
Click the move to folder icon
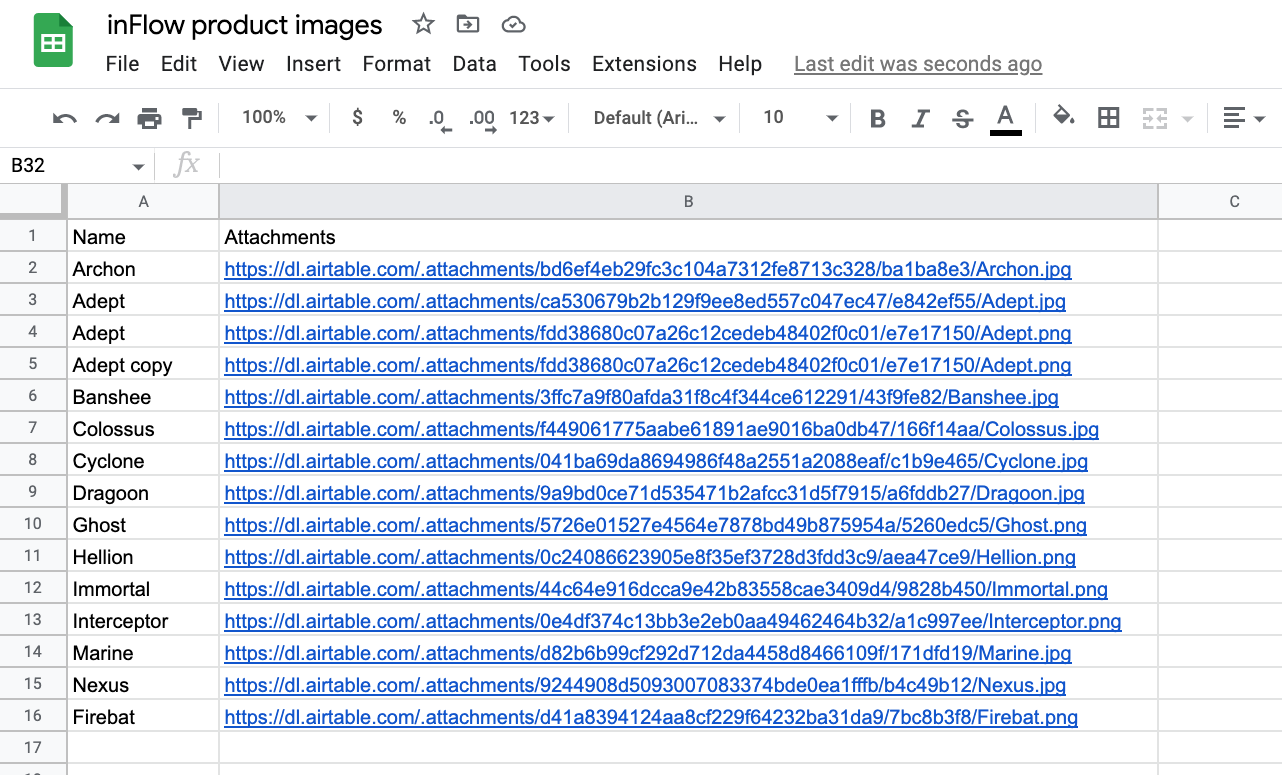pos(467,25)
